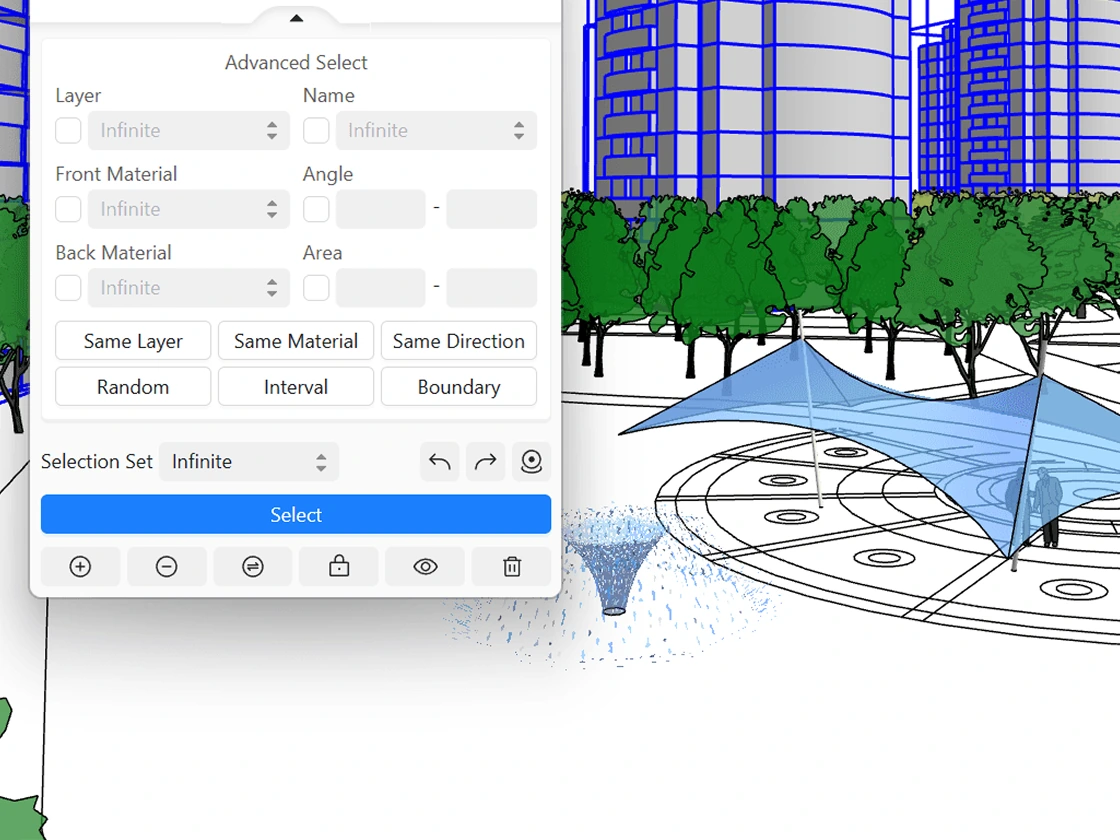Click the undo selection arrow icon
This screenshot has width=1120, height=840.
[x=440, y=462]
